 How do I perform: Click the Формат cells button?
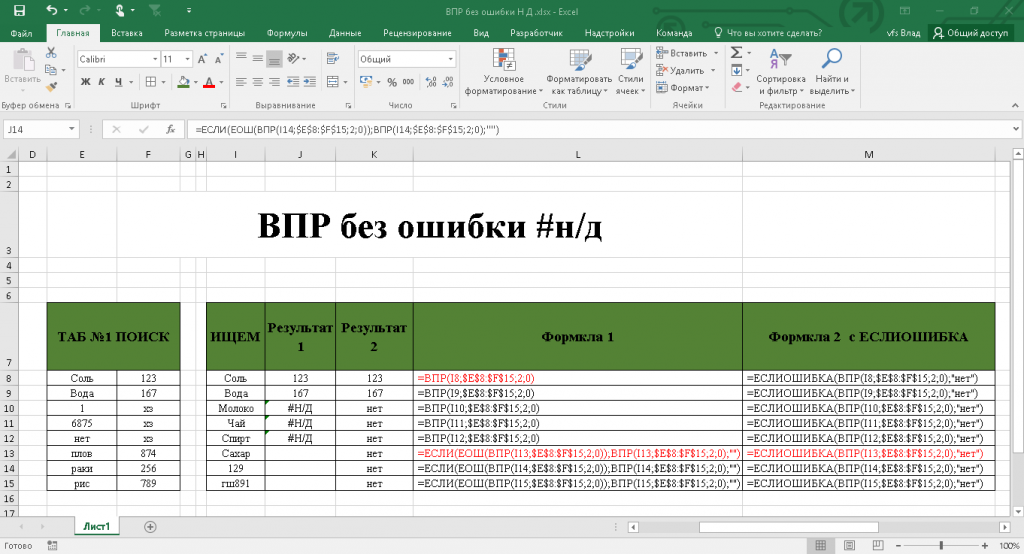pos(683,87)
